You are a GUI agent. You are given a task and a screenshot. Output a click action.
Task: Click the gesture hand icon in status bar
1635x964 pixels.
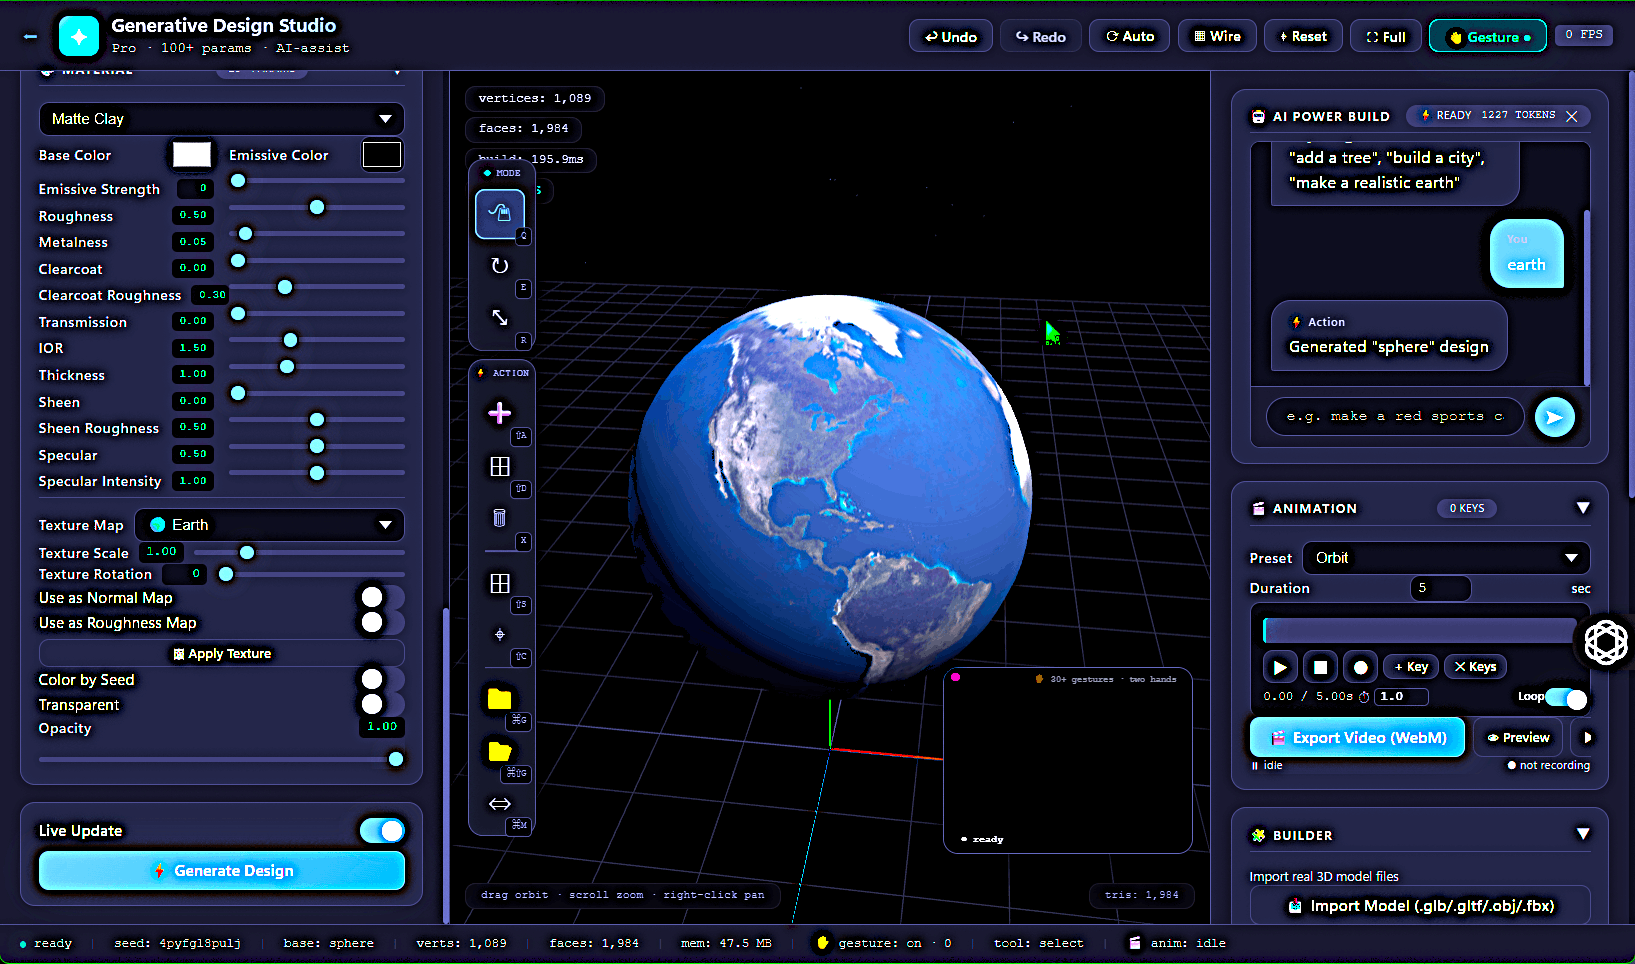[x=822, y=943]
